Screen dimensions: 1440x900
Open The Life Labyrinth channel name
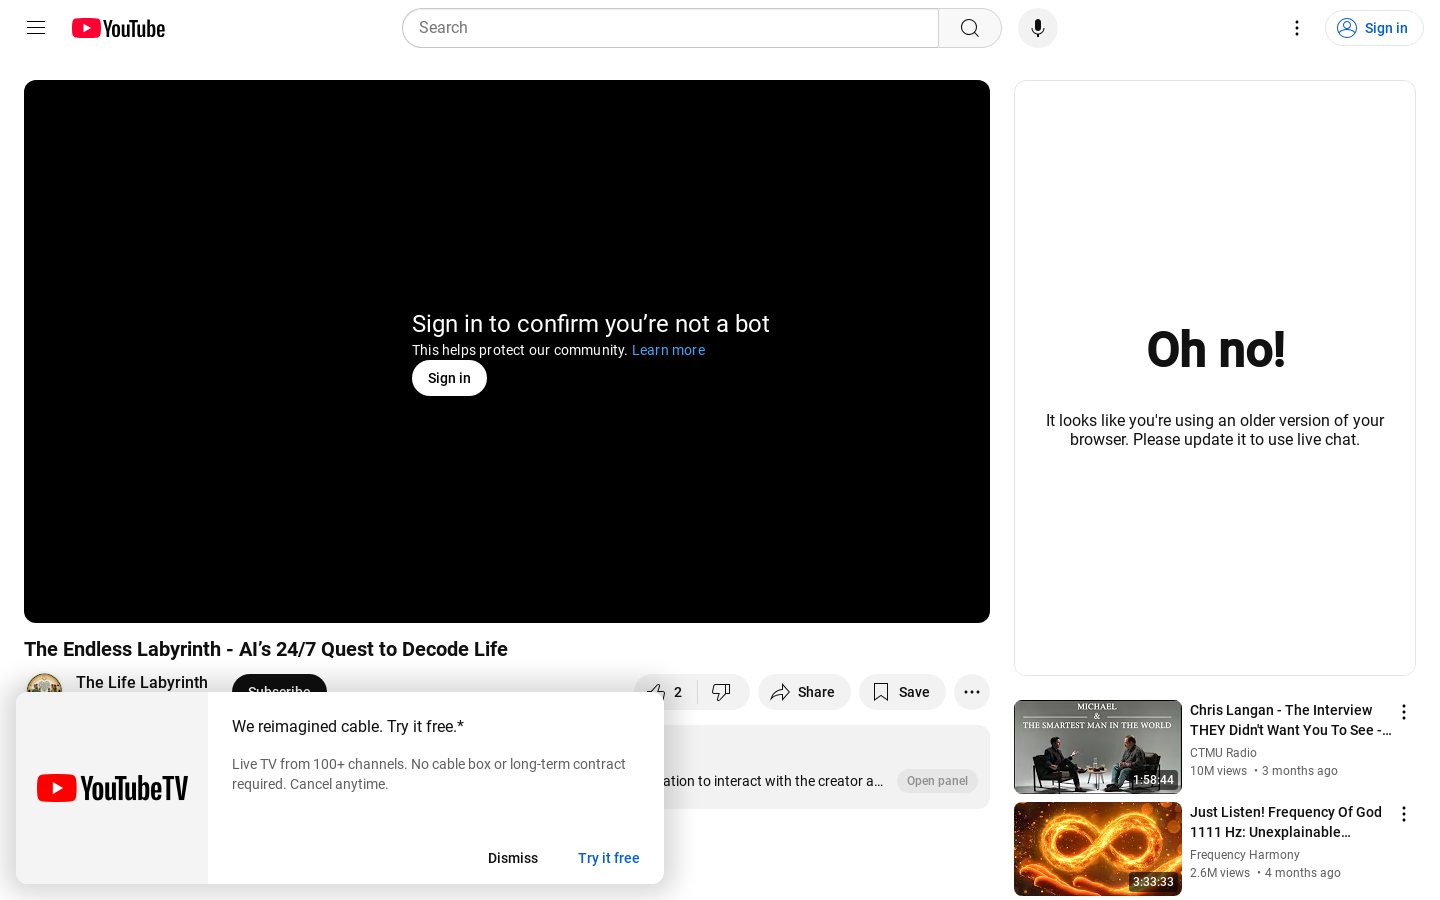(x=142, y=682)
